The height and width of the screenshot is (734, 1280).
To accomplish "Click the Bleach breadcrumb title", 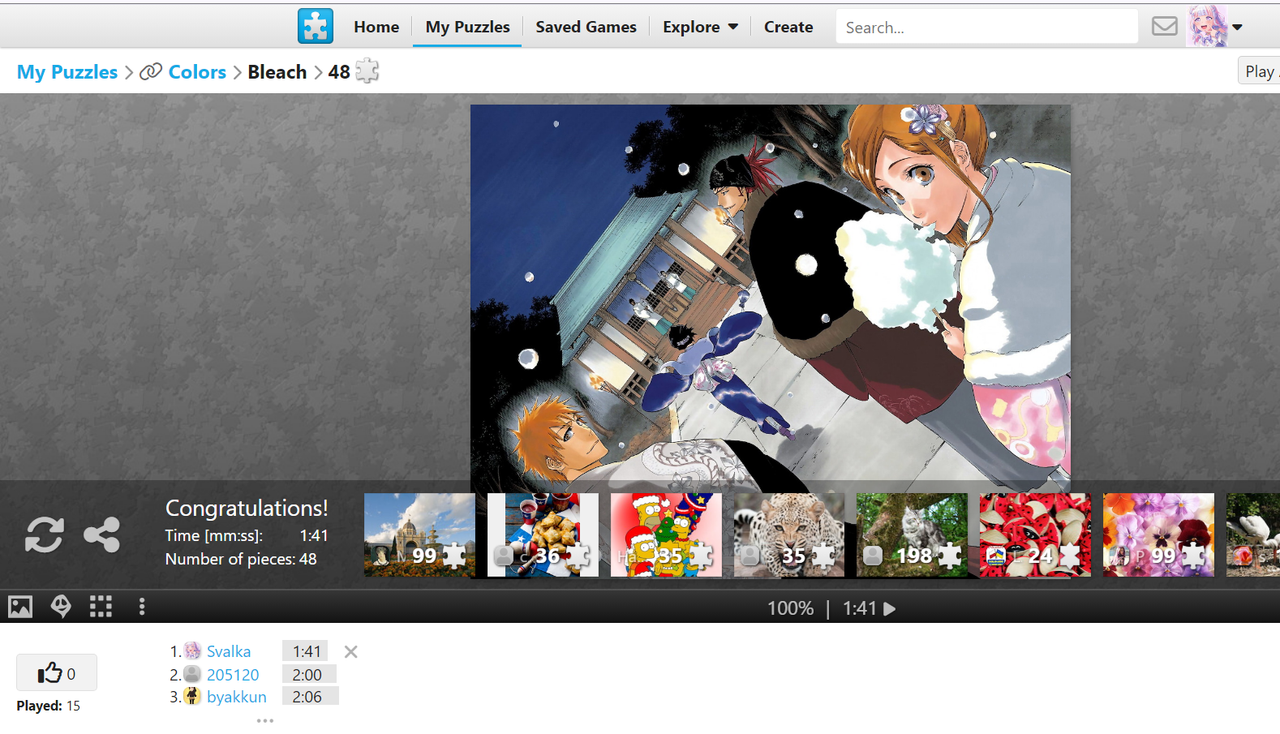I will (277, 72).
